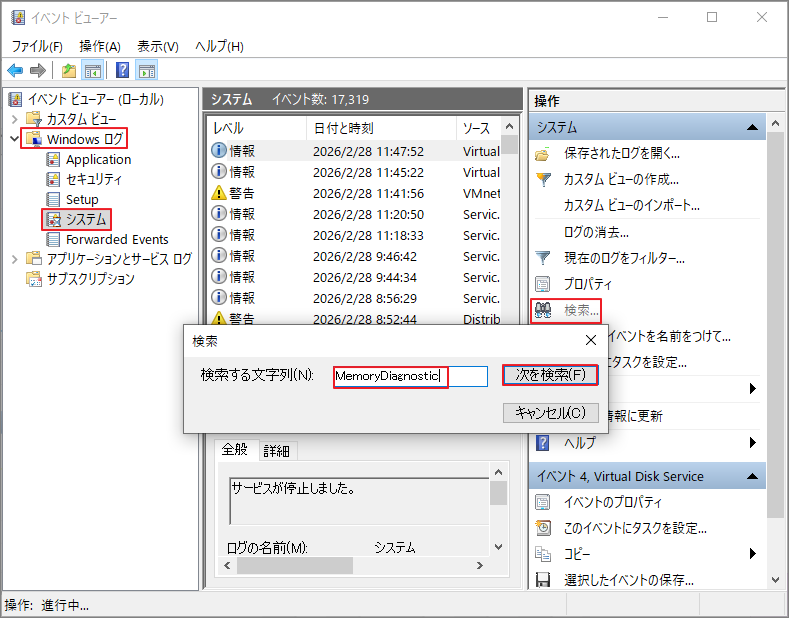This screenshot has height=618, width=789.
Task: Close the 検索 dialog with X
Action: point(591,341)
